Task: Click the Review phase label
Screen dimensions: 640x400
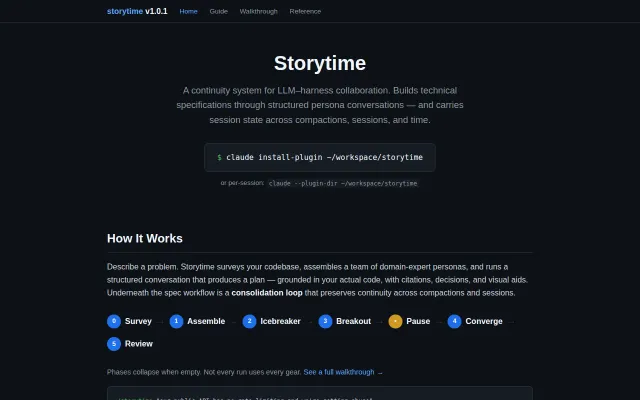Action: (x=139, y=344)
